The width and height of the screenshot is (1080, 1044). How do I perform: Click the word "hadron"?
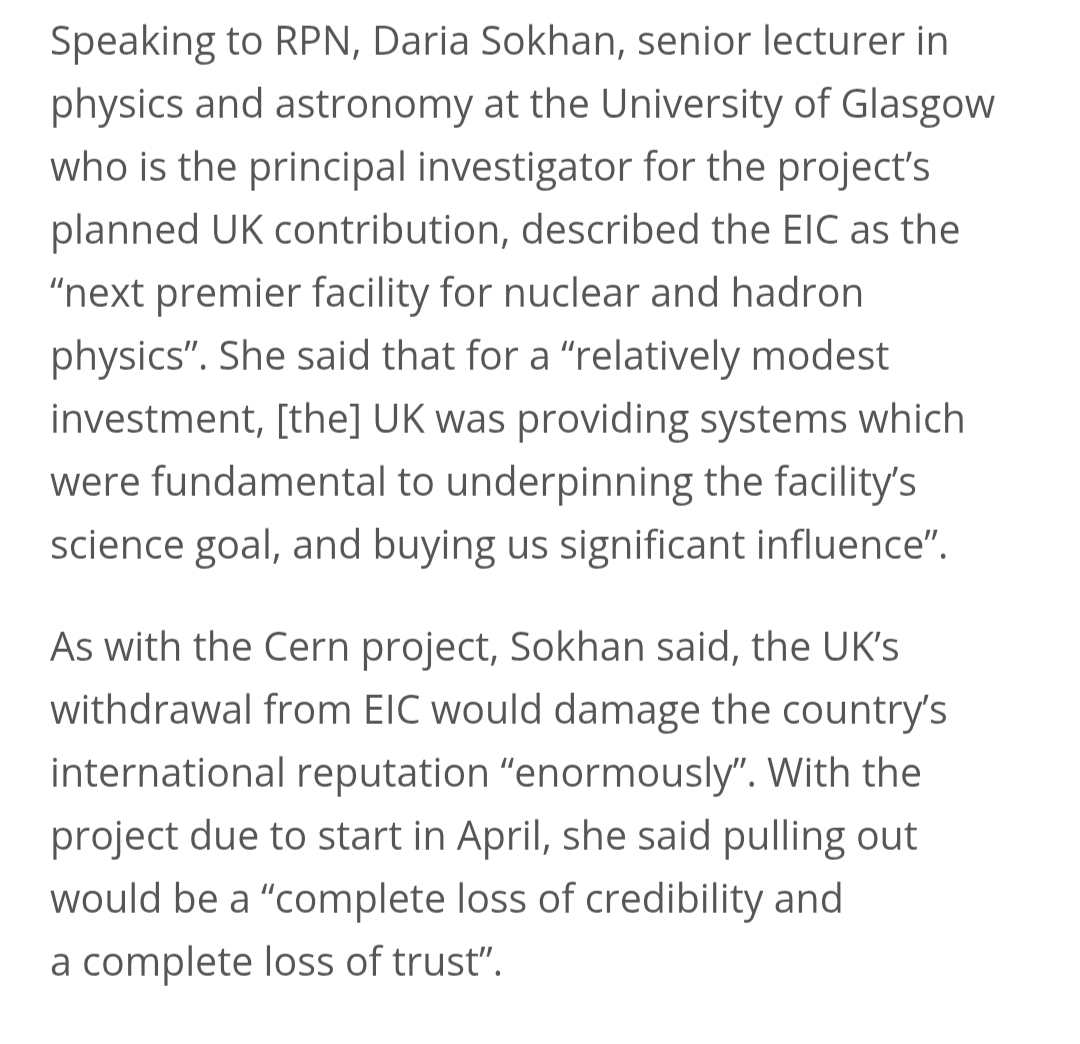[x=796, y=294]
